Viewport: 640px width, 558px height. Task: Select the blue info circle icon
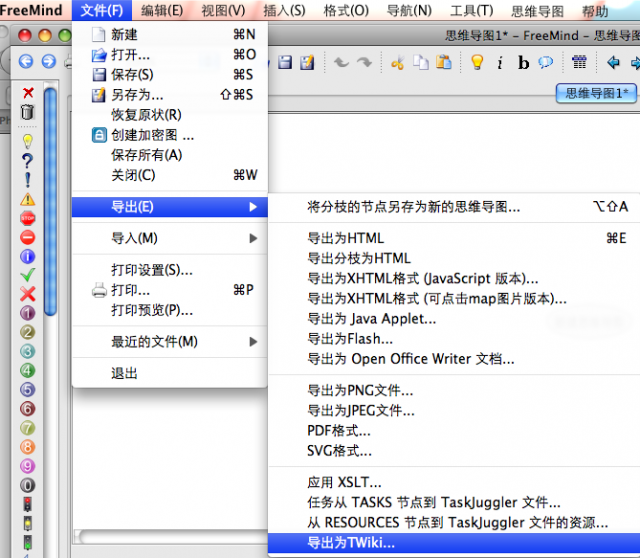pyautogui.click(x=27, y=256)
